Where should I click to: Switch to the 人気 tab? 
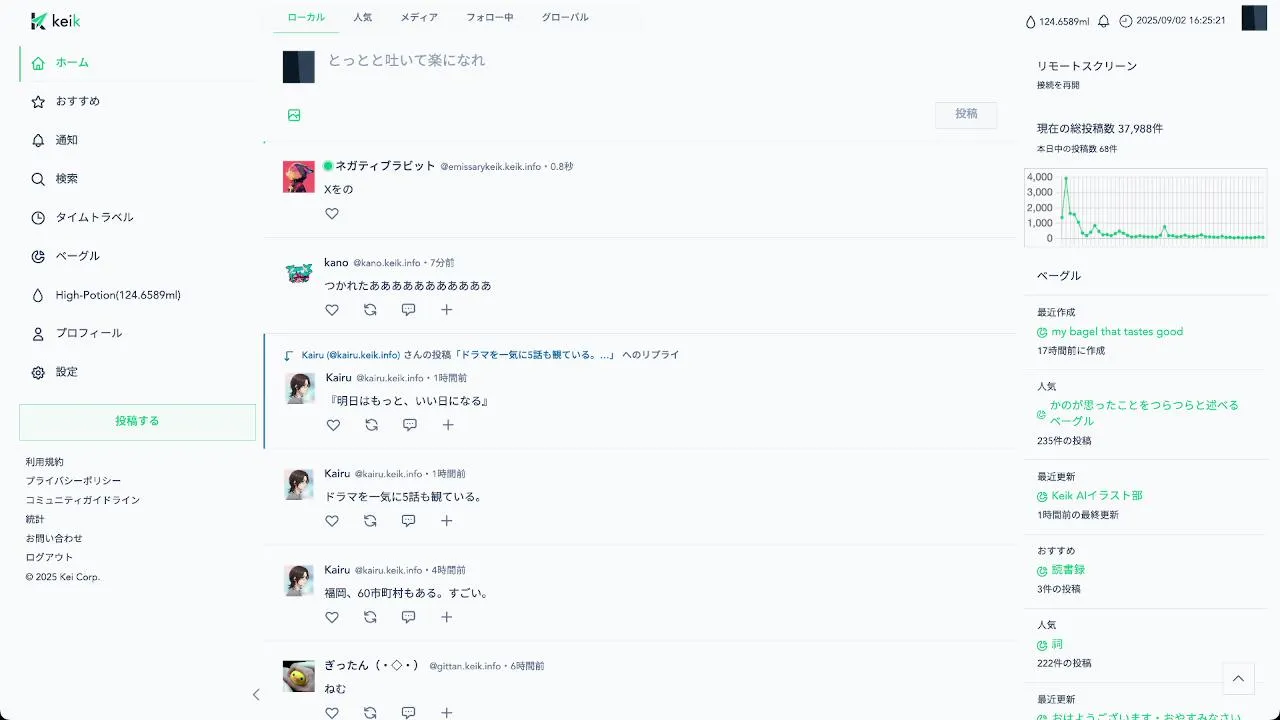(x=362, y=17)
